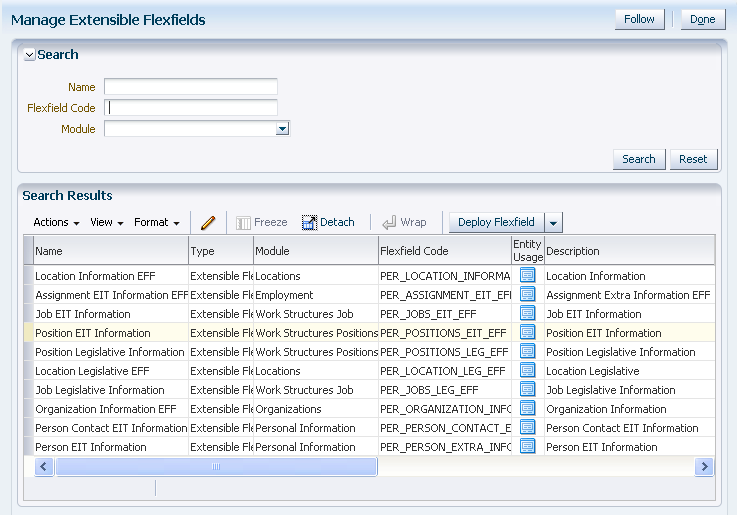Viewport: 737px width, 515px height.
Task: Click the PER_POSITIONS_EIT_EFF flexfield code cell
Action: [445, 333]
